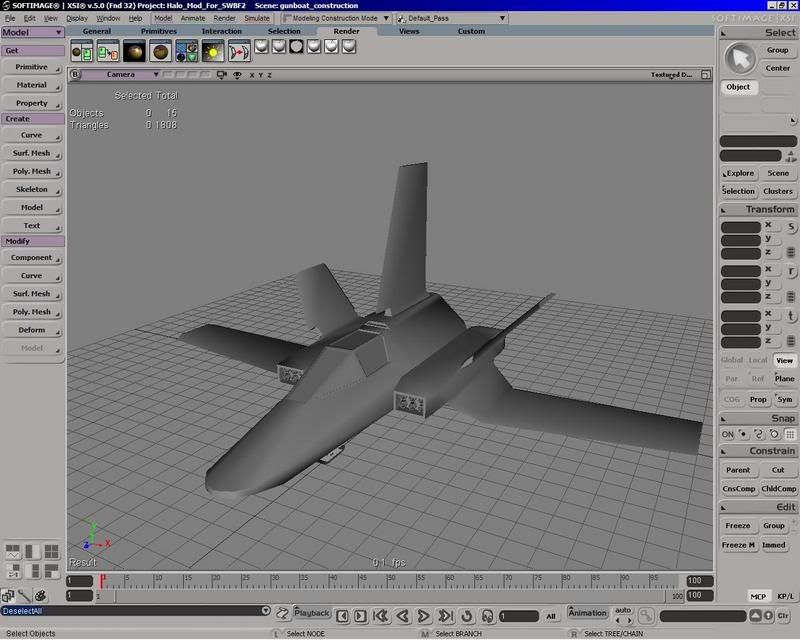Click the Freeze button
This screenshot has width=800, height=640.
point(738,526)
